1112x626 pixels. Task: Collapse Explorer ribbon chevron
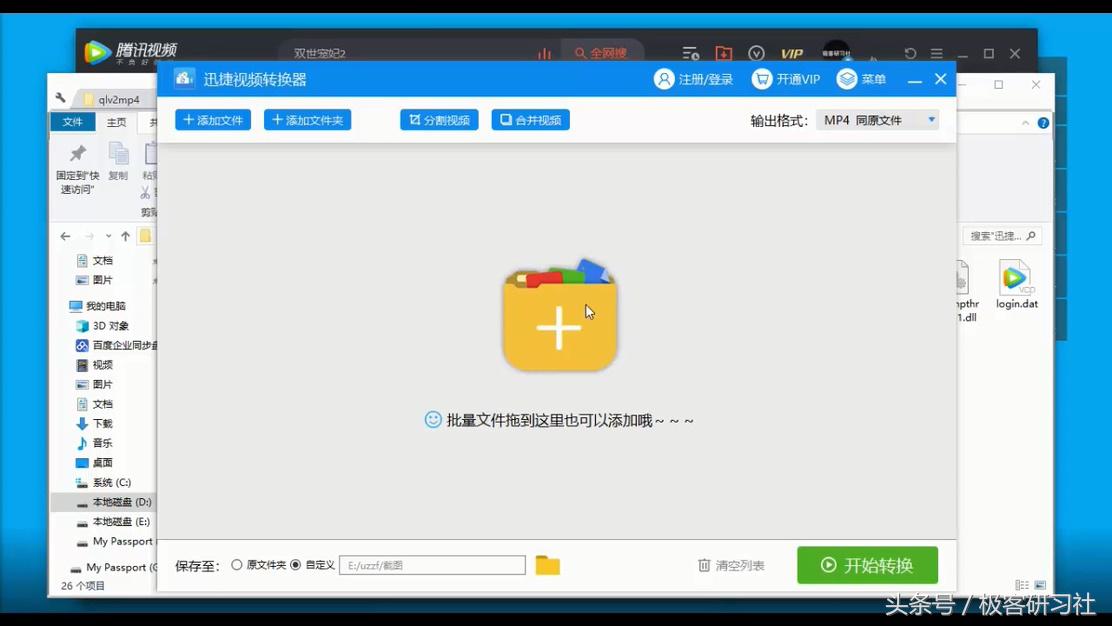coord(1025,123)
